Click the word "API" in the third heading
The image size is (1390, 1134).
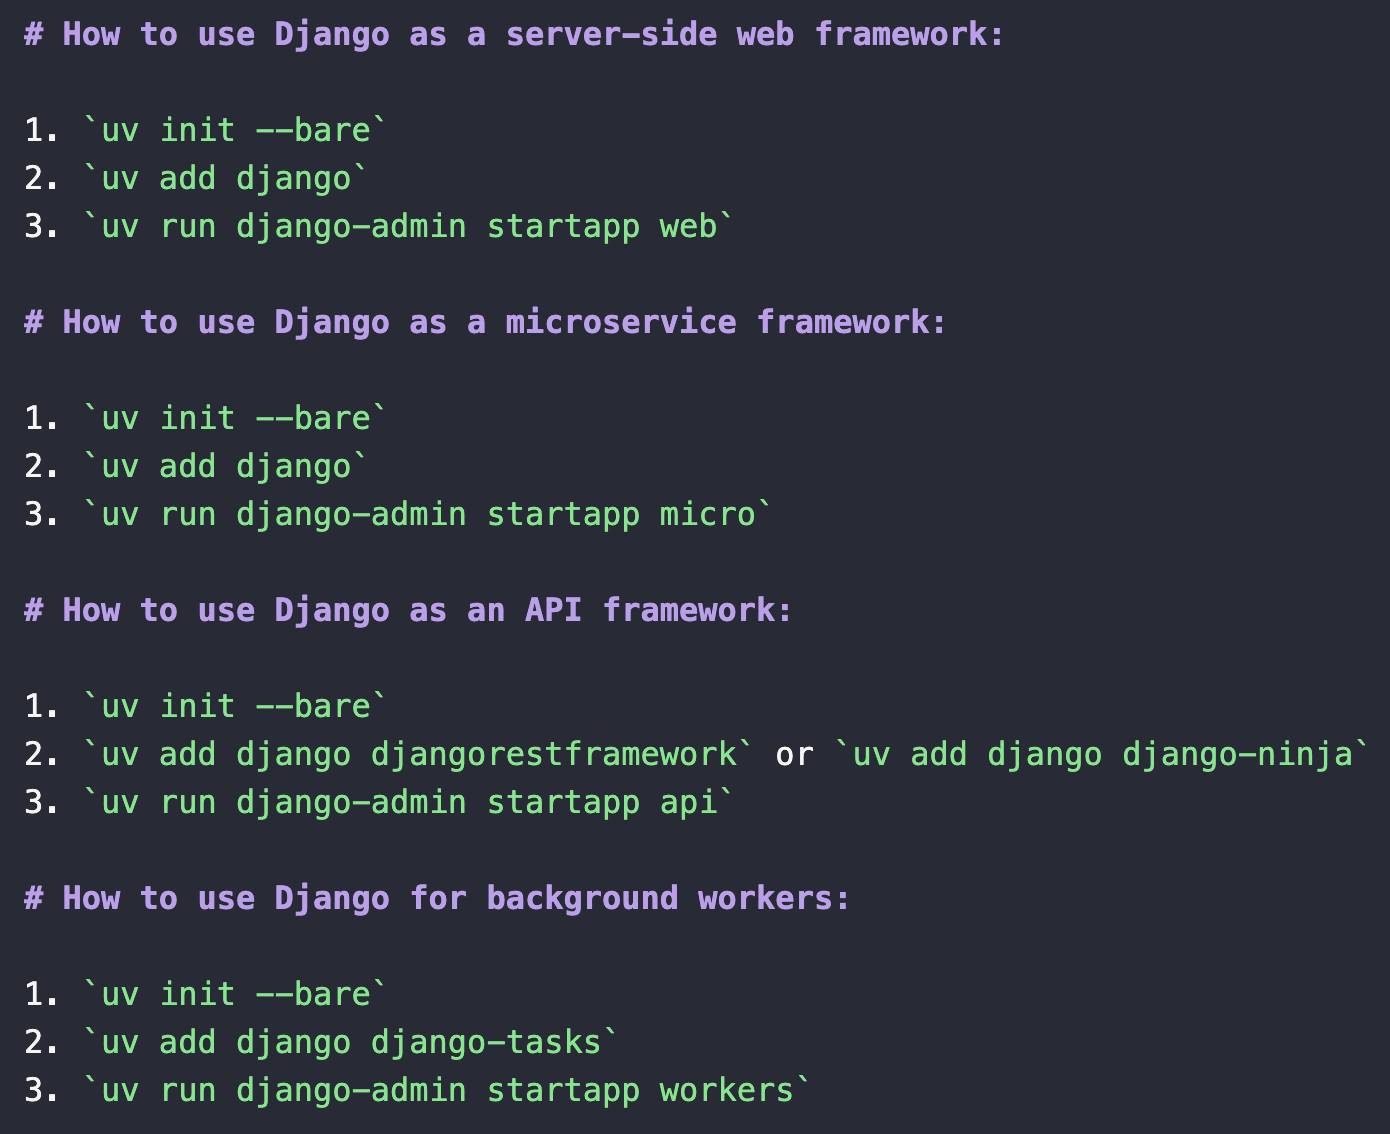pyautogui.click(x=553, y=610)
